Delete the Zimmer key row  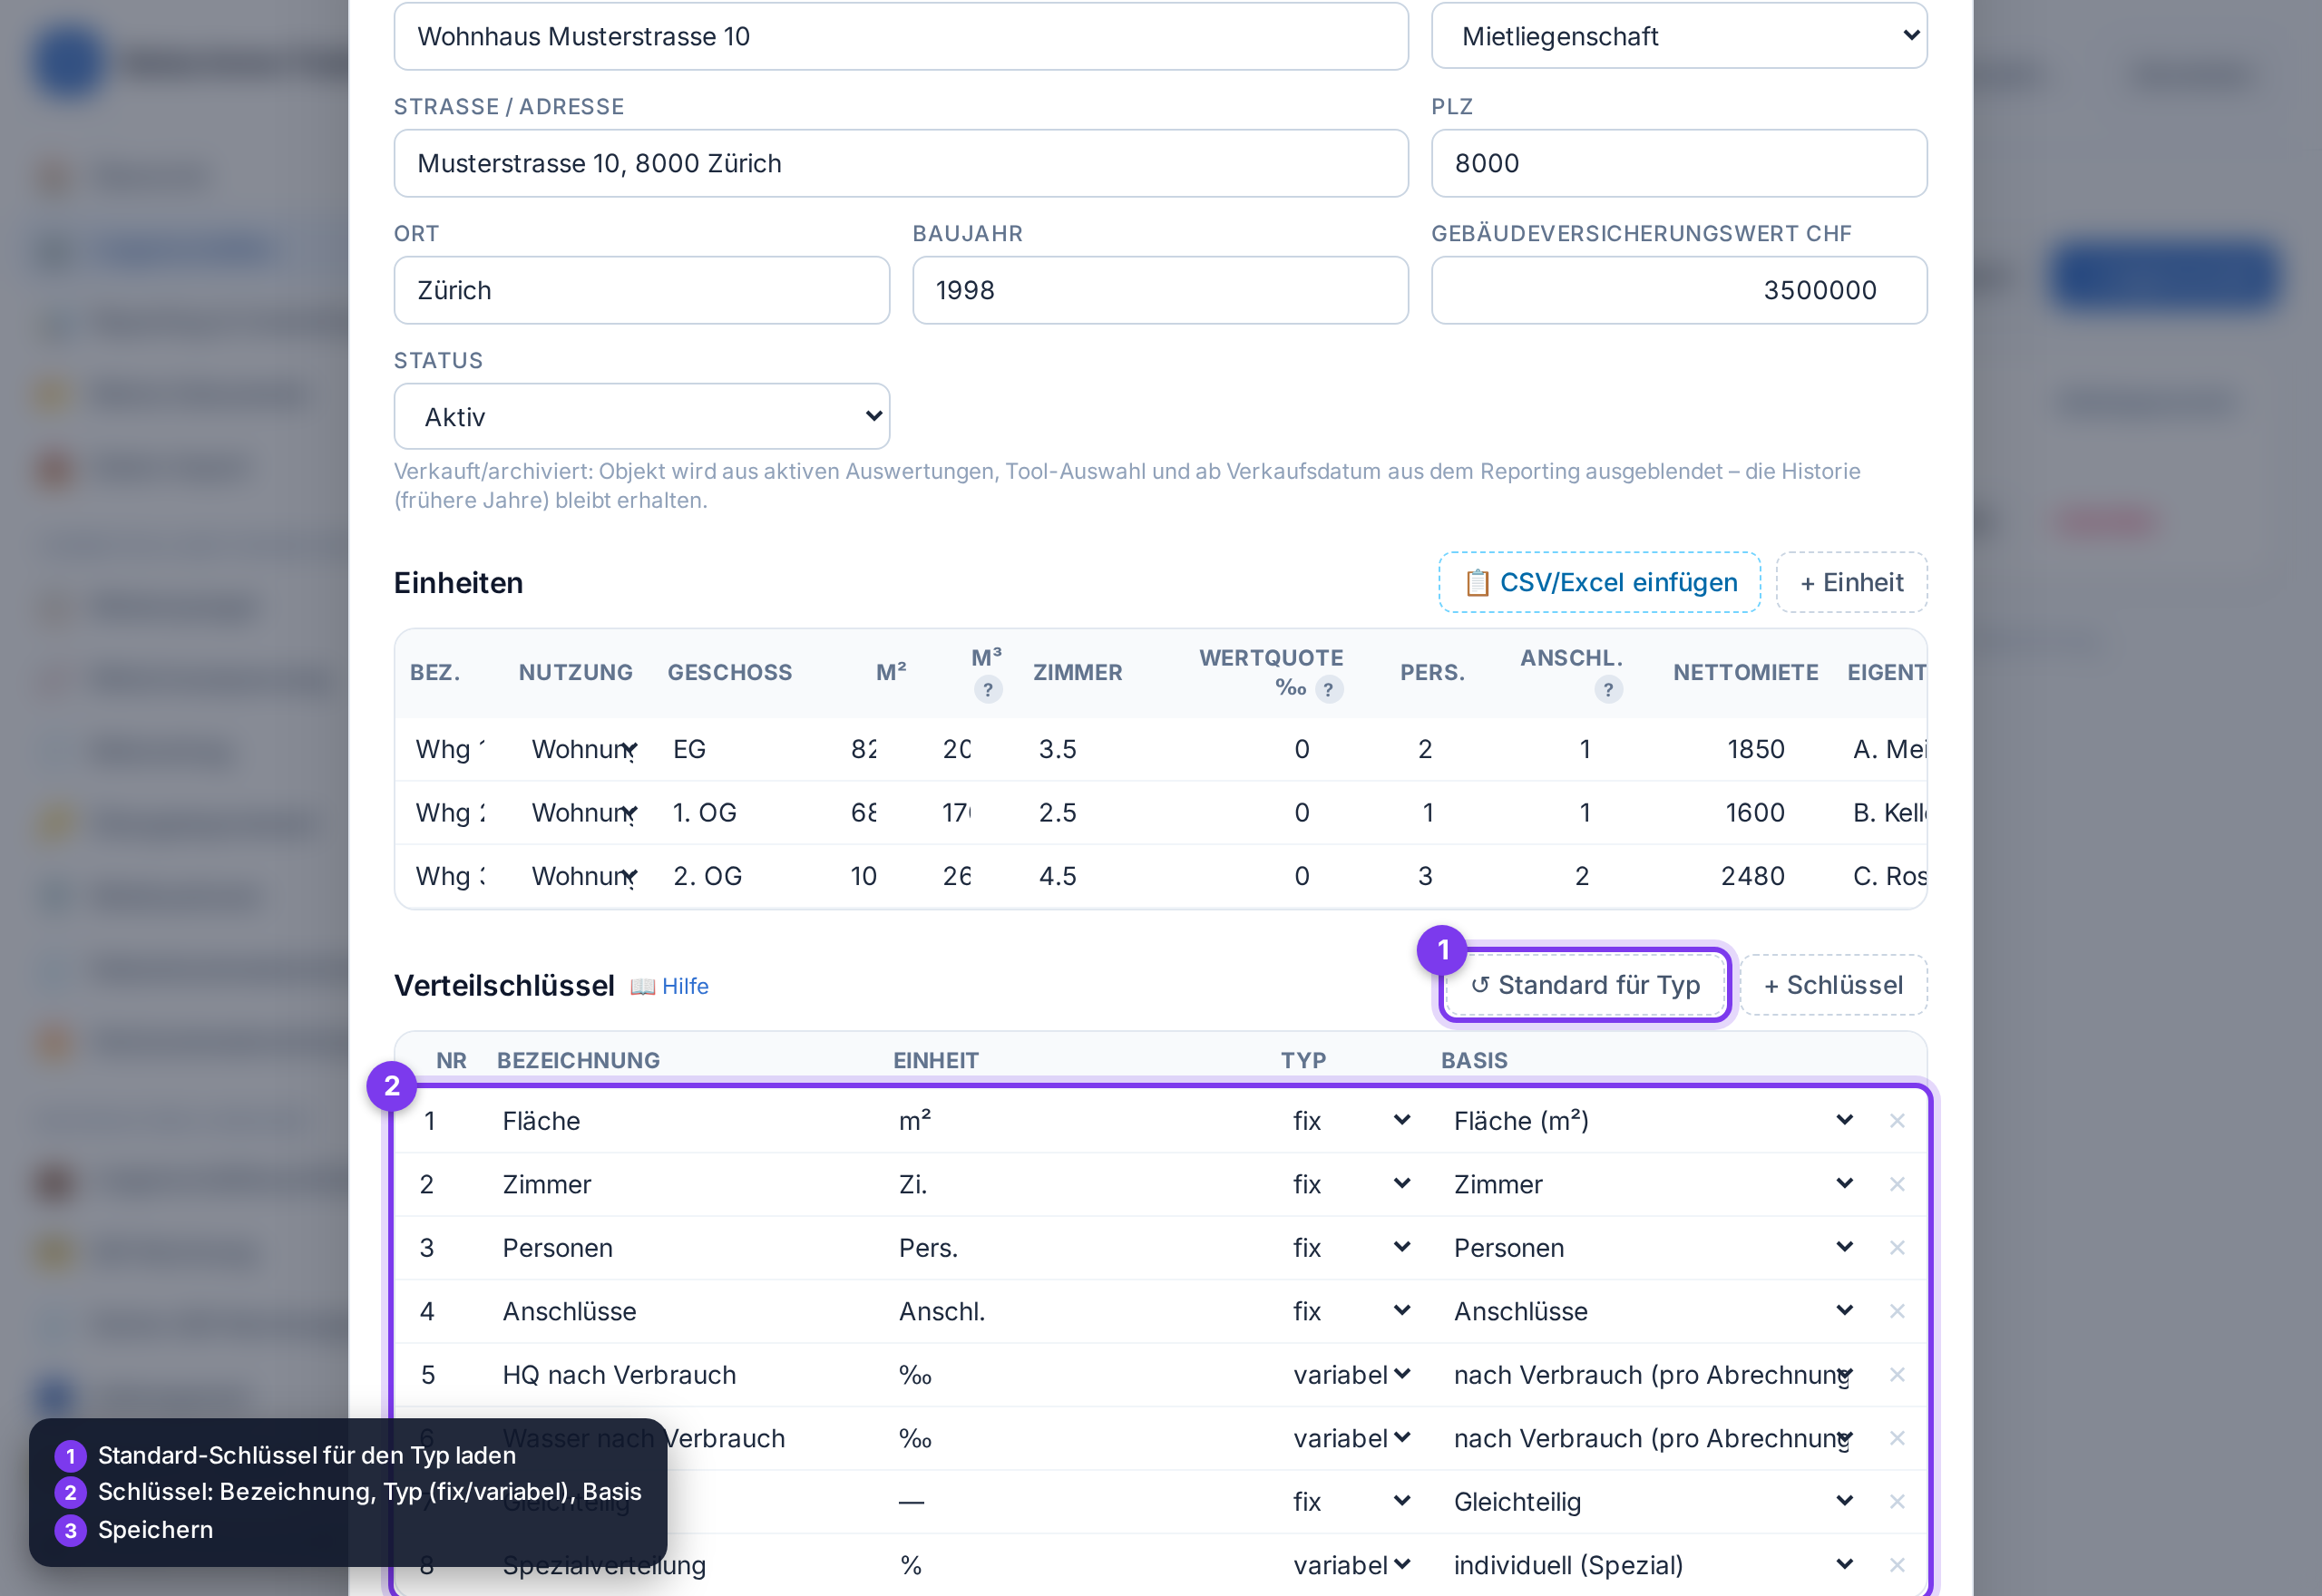coord(1897,1184)
